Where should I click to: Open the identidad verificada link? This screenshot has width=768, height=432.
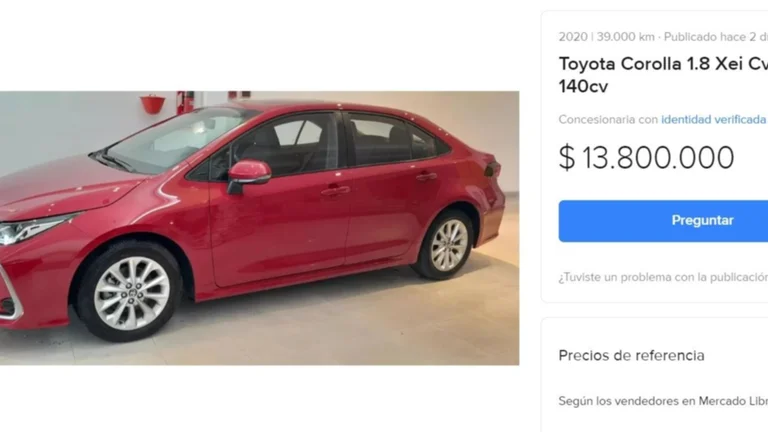[713, 120]
